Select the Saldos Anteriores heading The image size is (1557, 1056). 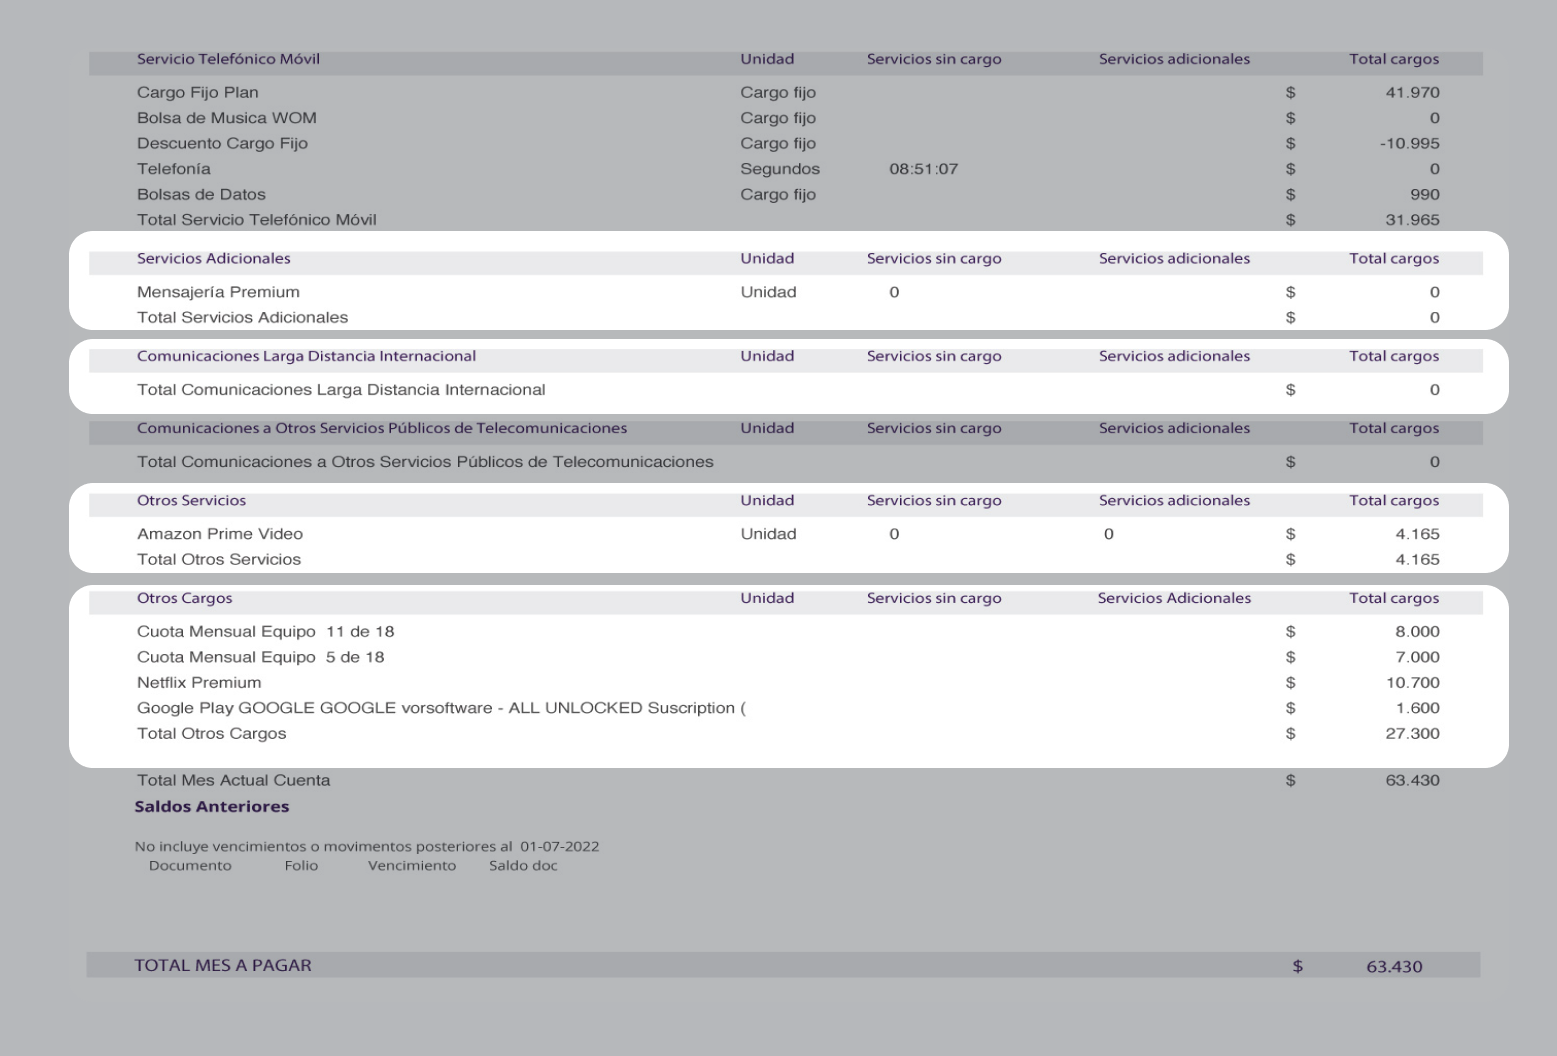pyautogui.click(x=213, y=806)
